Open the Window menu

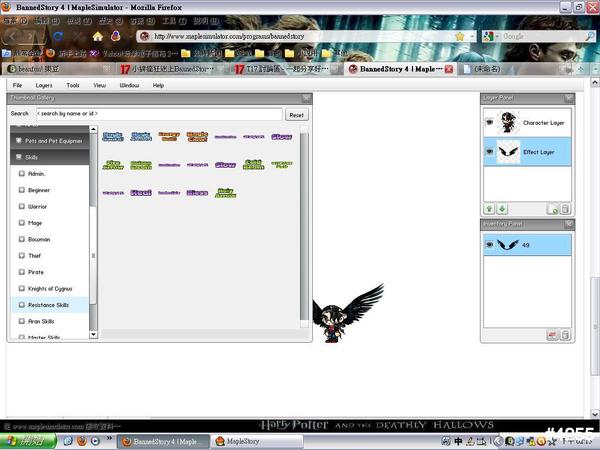(129, 85)
